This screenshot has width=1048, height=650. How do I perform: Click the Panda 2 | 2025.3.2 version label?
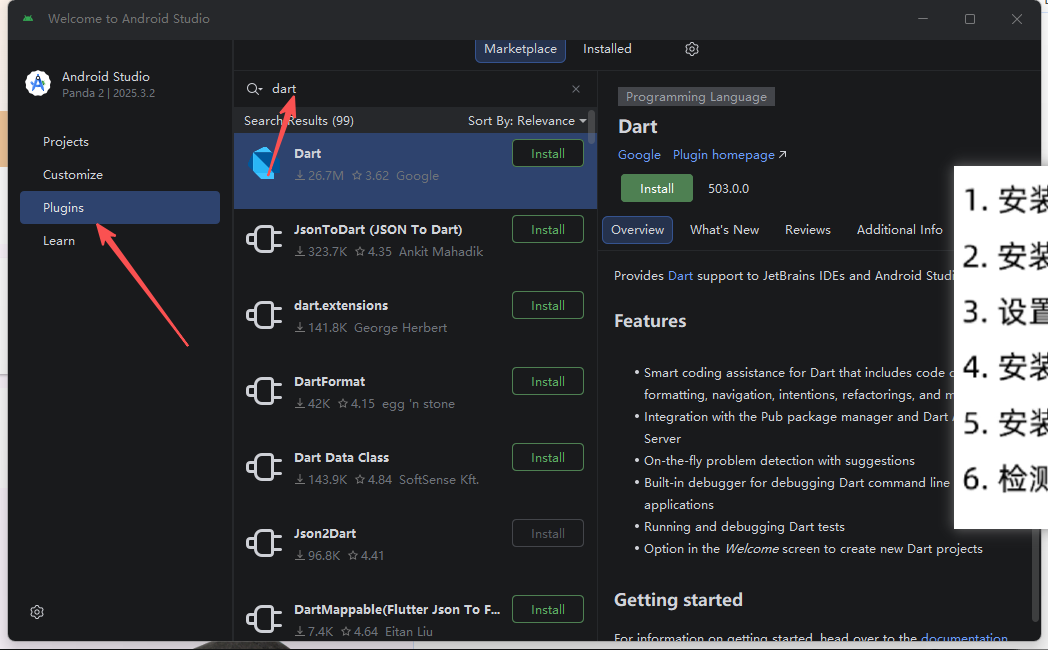click(x=108, y=94)
